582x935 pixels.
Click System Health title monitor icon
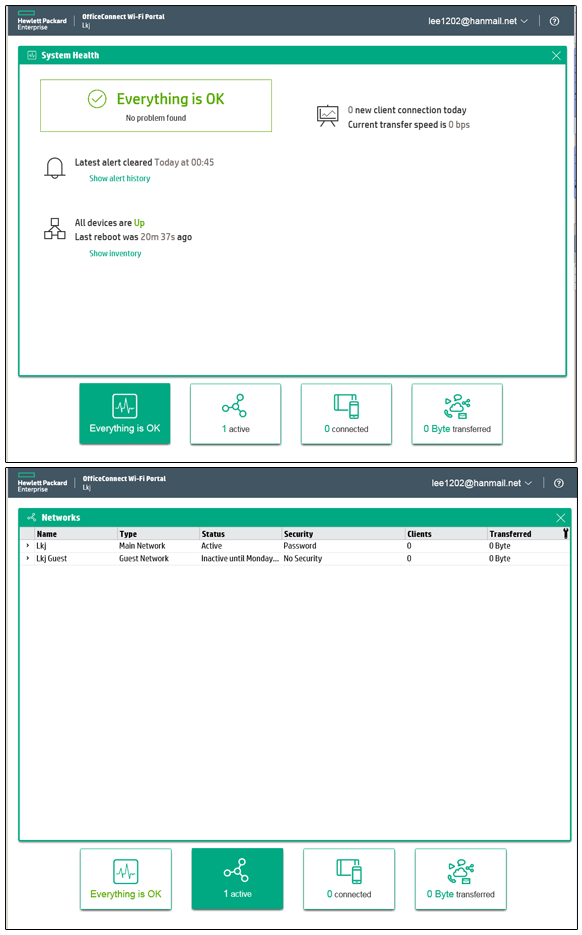(32, 55)
